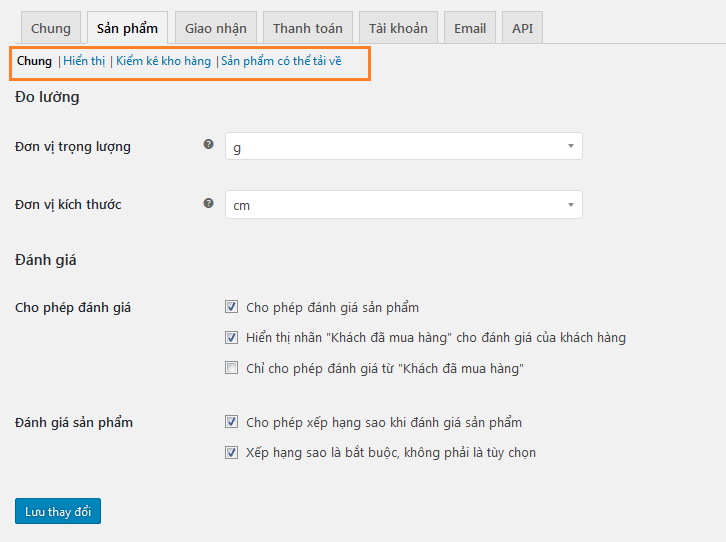726x542 pixels.
Task: Toggle Cho phép xếp hạng sao checkbox
Action: [232, 422]
